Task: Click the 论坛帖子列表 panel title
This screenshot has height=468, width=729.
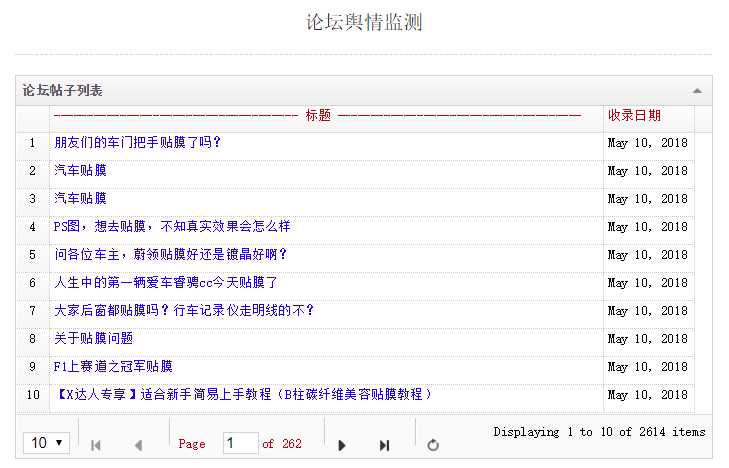Action: (62, 91)
